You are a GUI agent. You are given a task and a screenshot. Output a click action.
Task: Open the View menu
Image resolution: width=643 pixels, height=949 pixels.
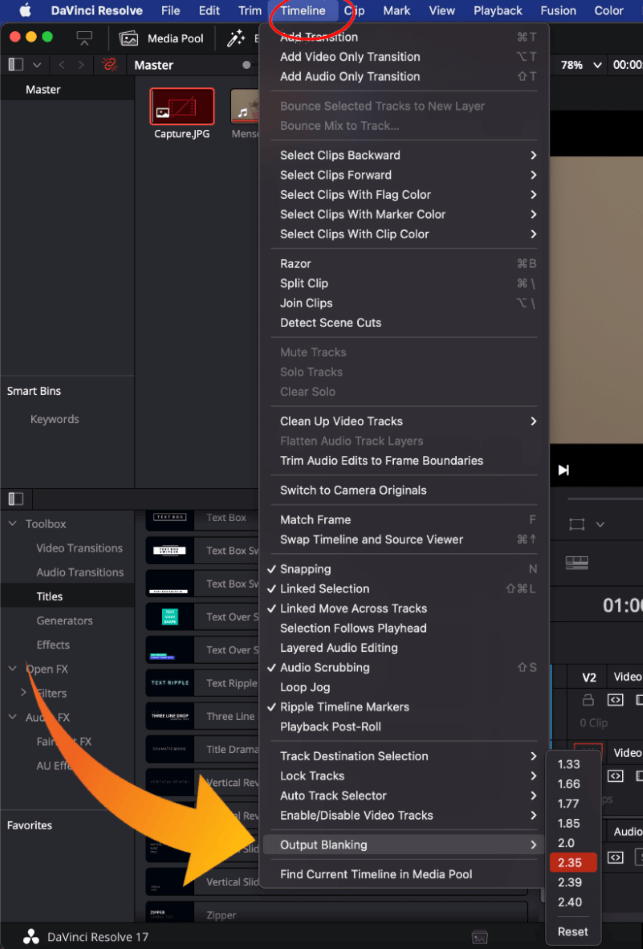click(x=442, y=10)
